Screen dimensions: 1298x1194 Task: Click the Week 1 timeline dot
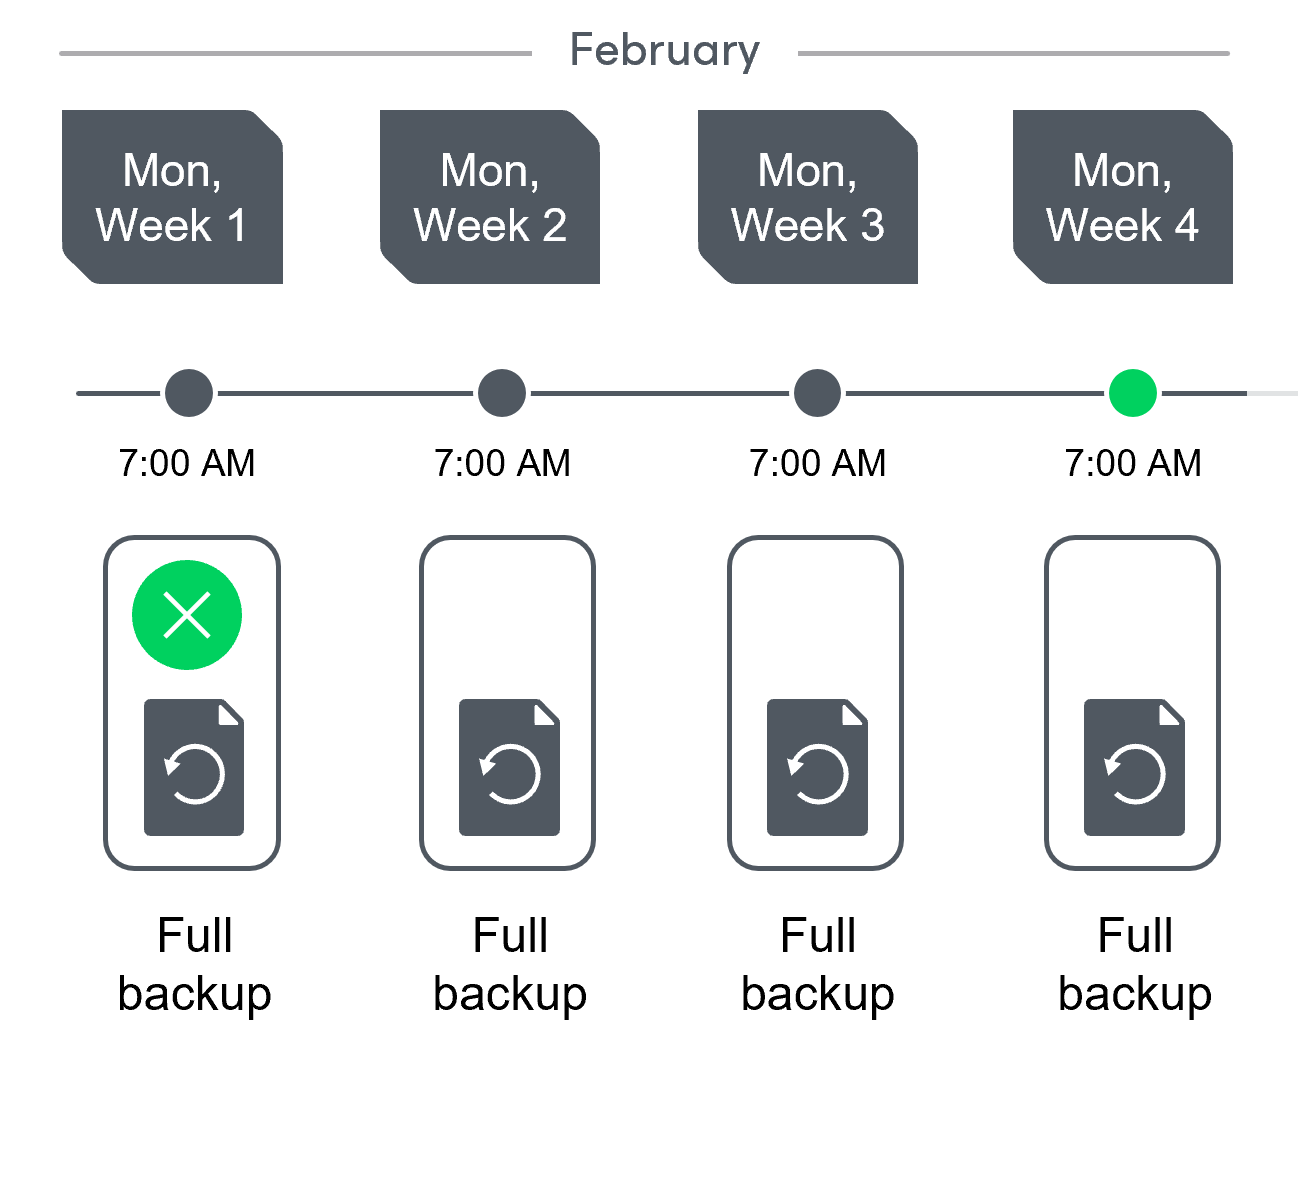pos(189,393)
